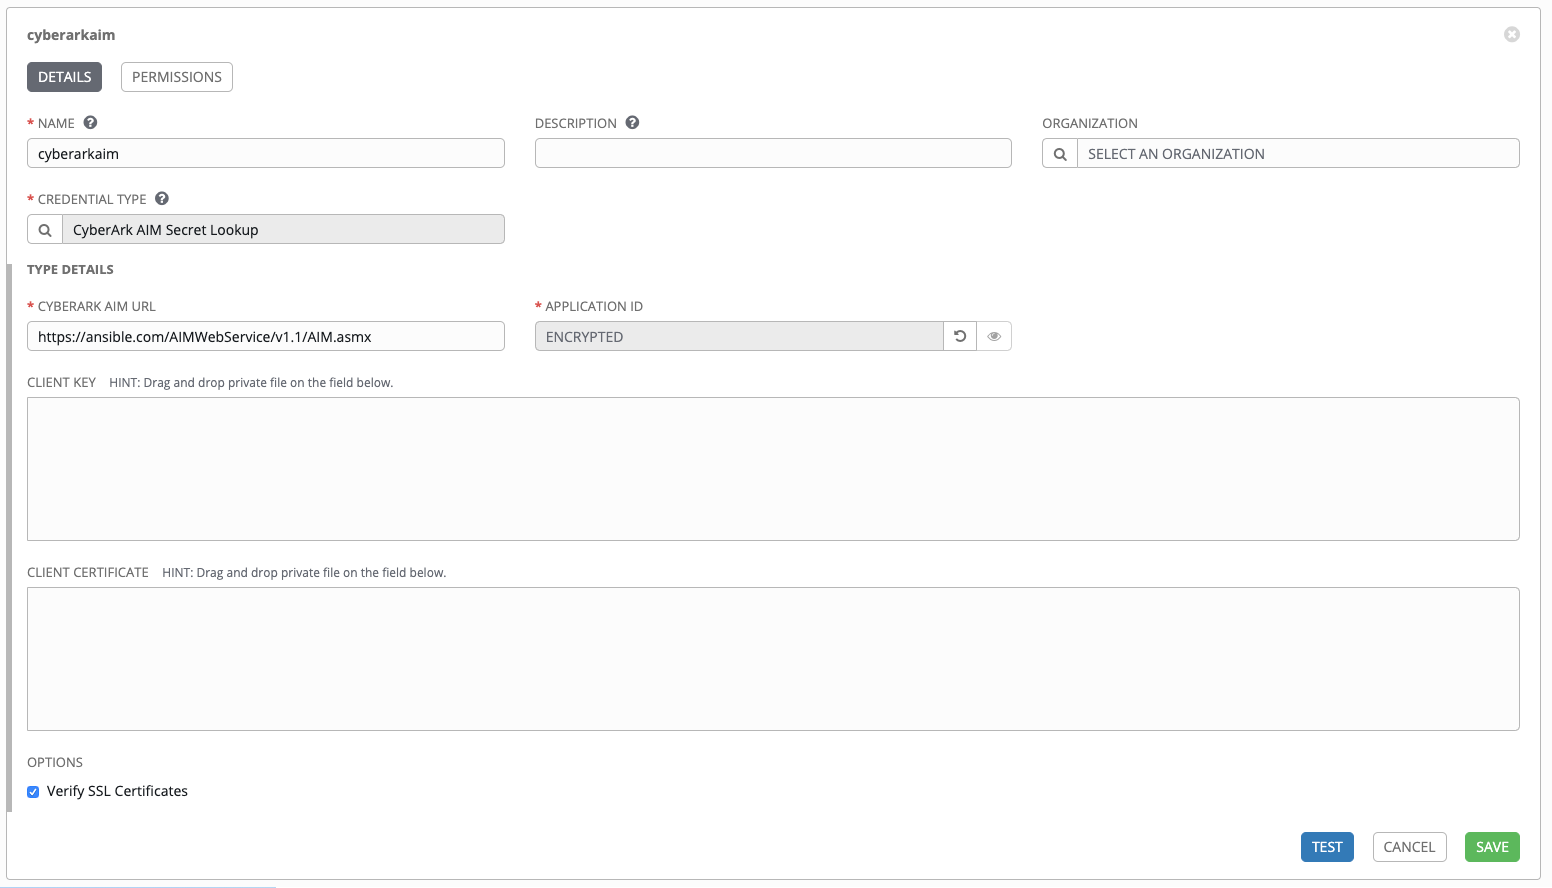Click the ENCRYPTED Application ID field
This screenshot has width=1552, height=888.
(739, 337)
